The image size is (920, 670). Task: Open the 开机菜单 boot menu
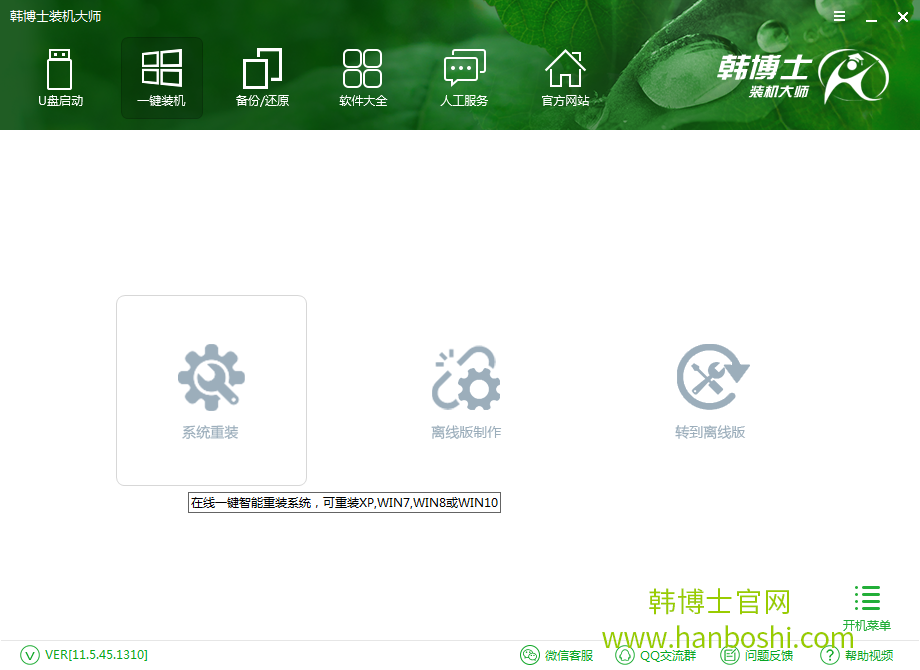[x=866, y=605]
